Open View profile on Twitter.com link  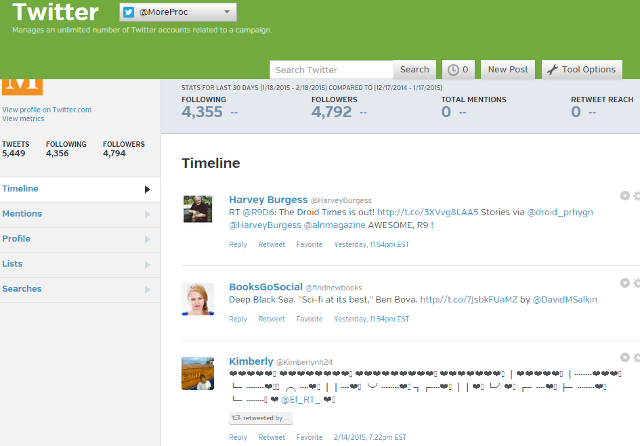[x=47, y=110]
